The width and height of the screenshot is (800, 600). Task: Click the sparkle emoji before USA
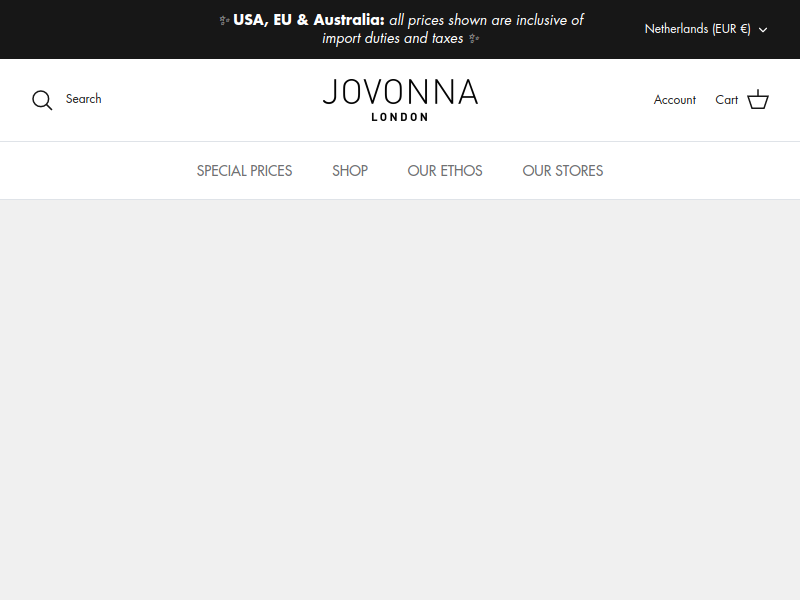[x=224, y=20]
